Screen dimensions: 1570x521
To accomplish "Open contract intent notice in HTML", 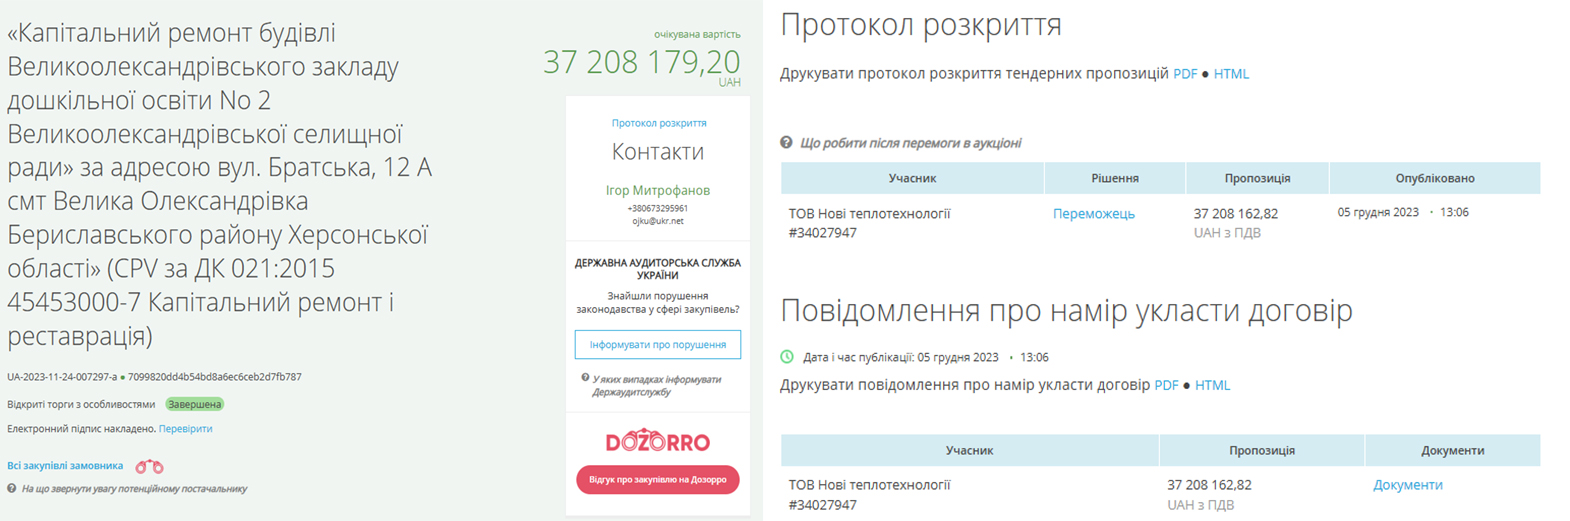I will click(x=1212, y=385).
